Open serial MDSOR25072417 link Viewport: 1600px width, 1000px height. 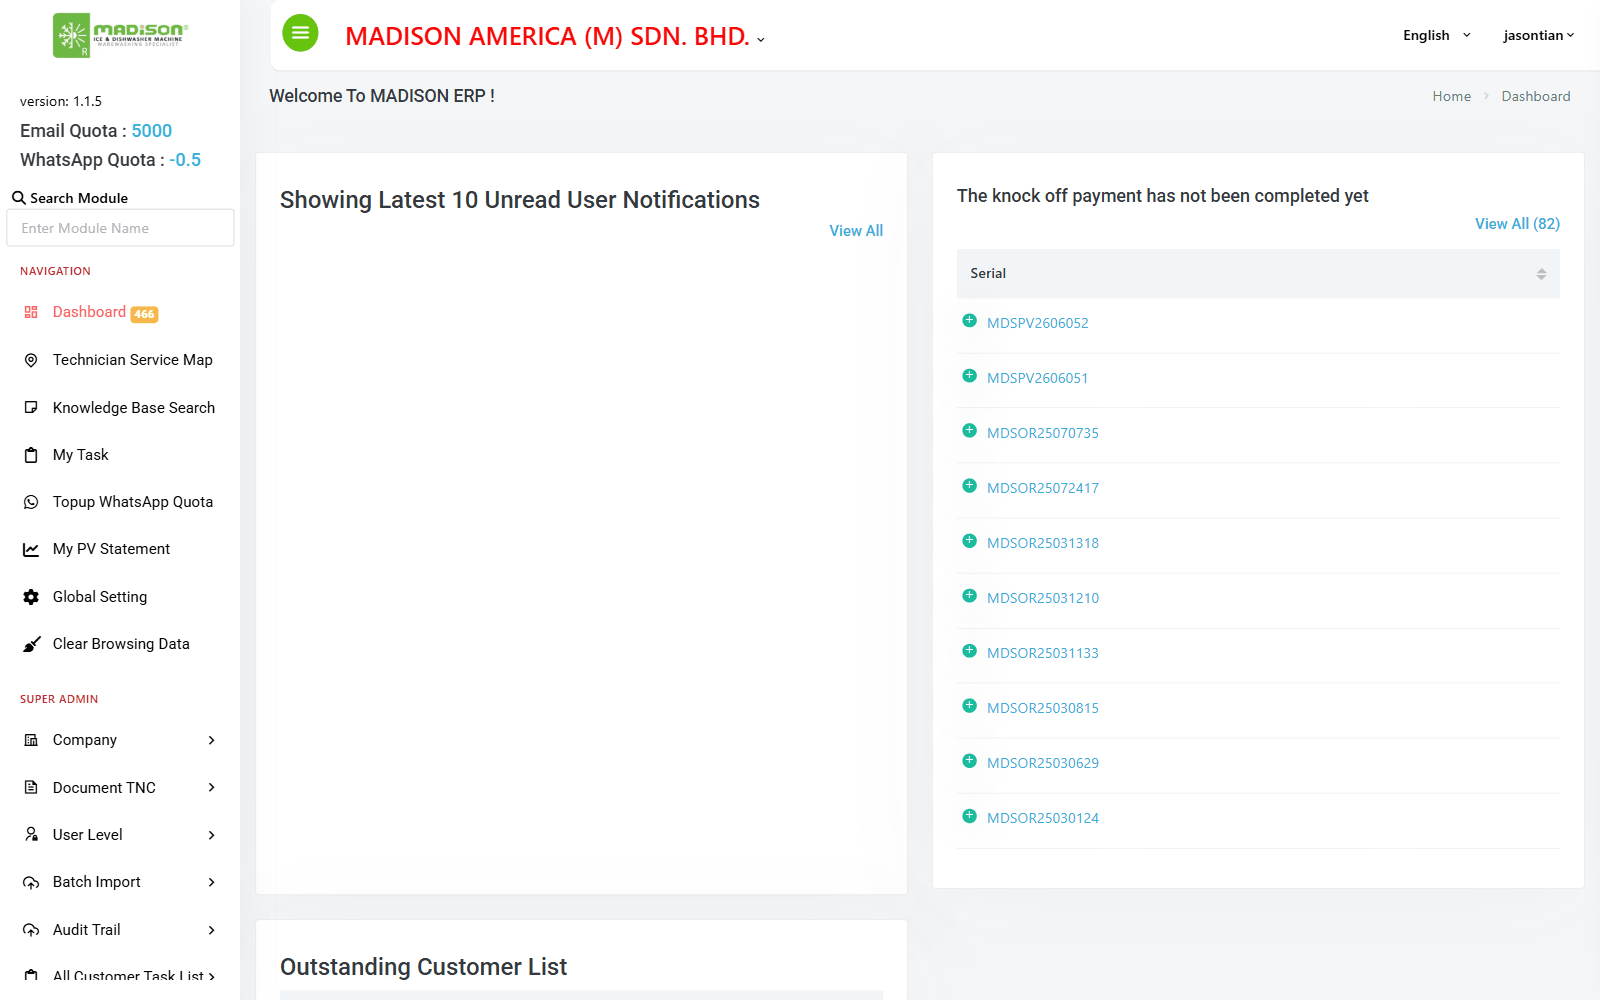click(1043, 488)
